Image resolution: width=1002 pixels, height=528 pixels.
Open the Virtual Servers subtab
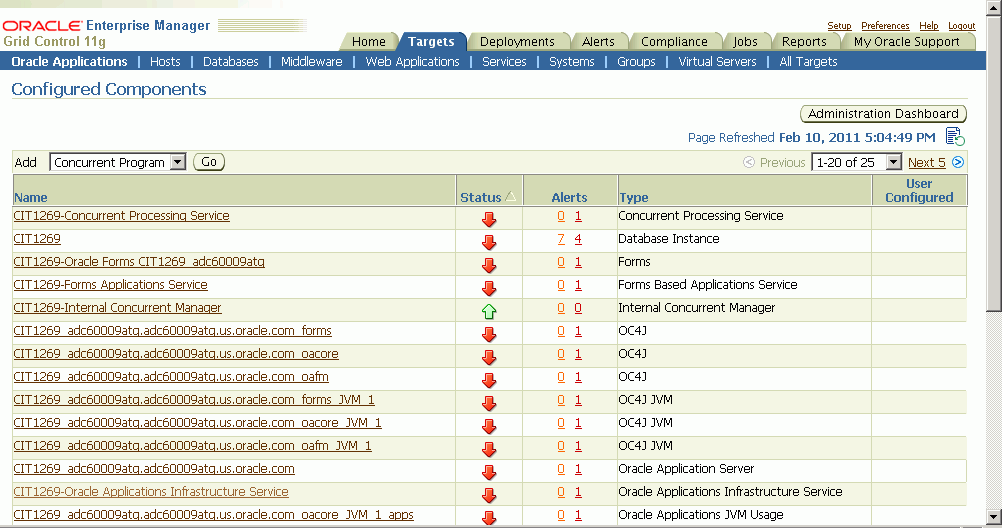pos(717,62)
